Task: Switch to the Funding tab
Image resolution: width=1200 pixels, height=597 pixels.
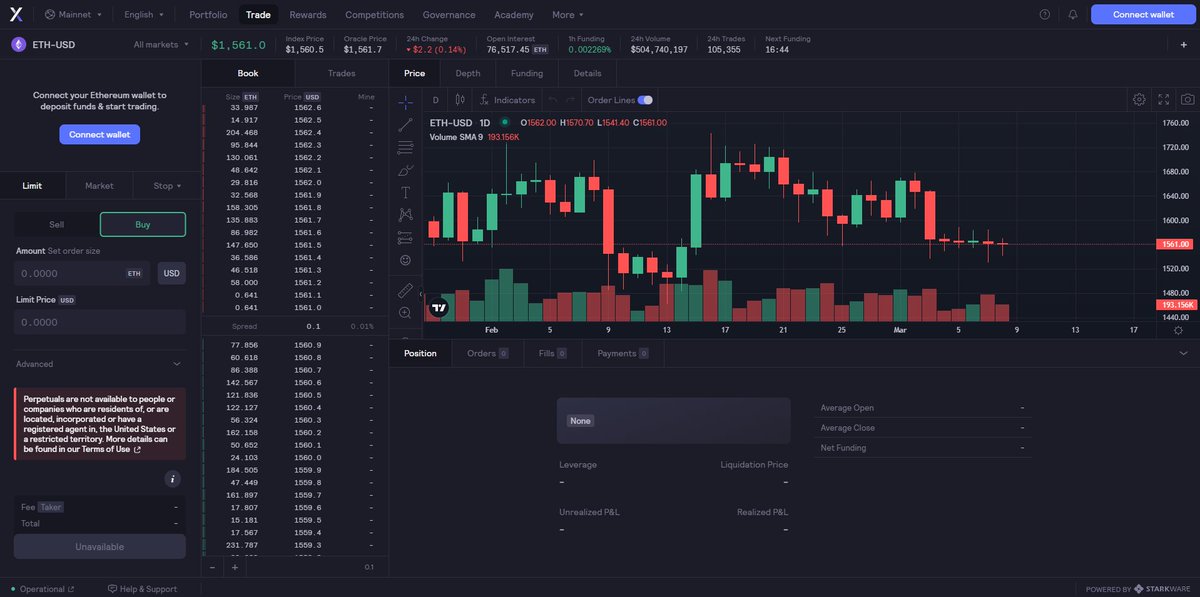Action: point(527,73)
